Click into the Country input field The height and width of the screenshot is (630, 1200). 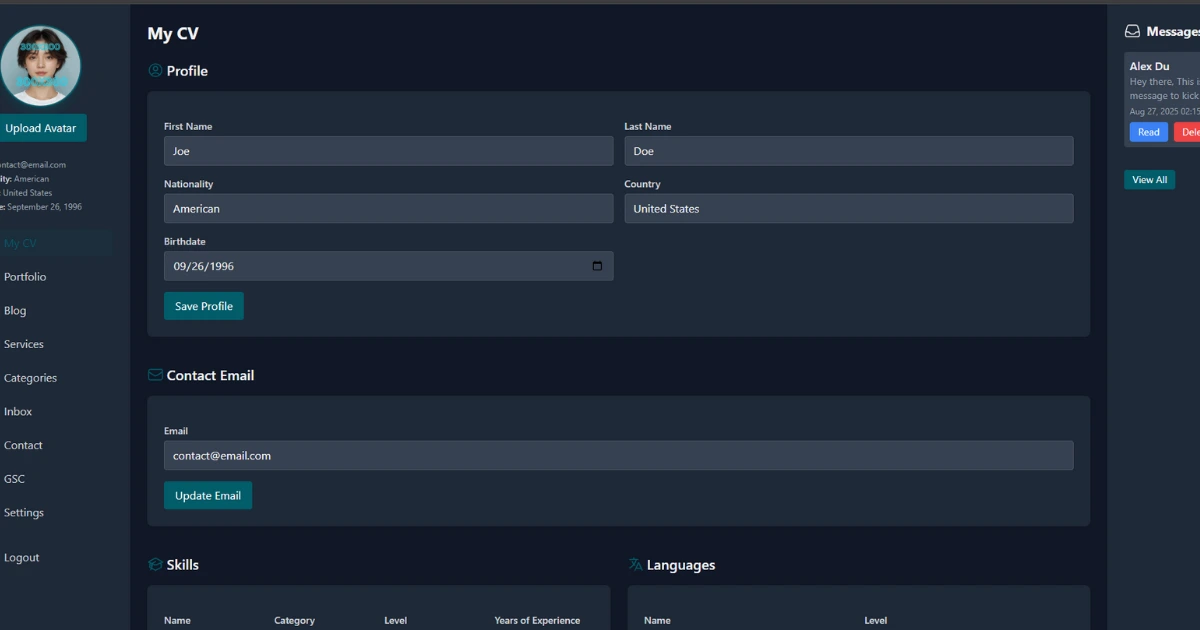coord(848,209)
